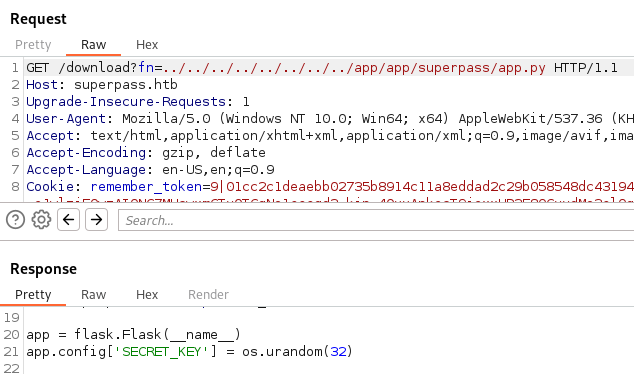Viewport: 634px width, 374px height.
Task: Click the 'Host' header name
Action: point(42,85)
